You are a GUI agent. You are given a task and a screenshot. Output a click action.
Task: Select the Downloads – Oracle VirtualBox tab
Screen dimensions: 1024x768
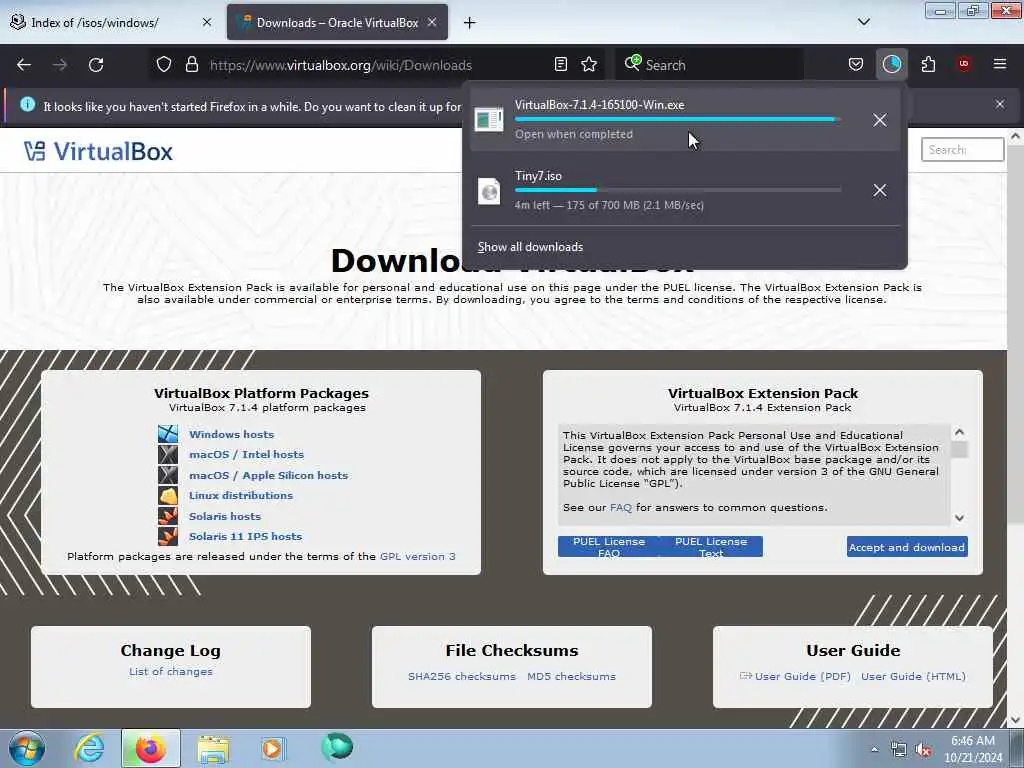coord(337,22)
